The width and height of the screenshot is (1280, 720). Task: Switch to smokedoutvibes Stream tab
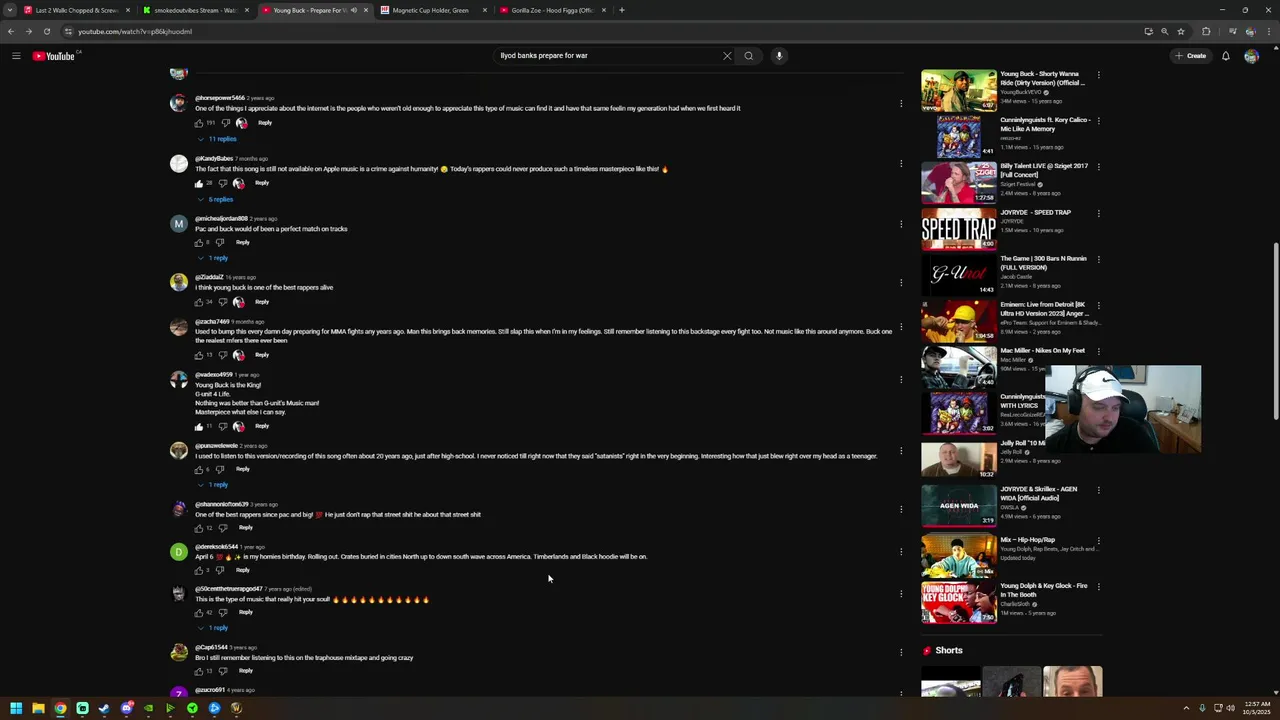196,10
